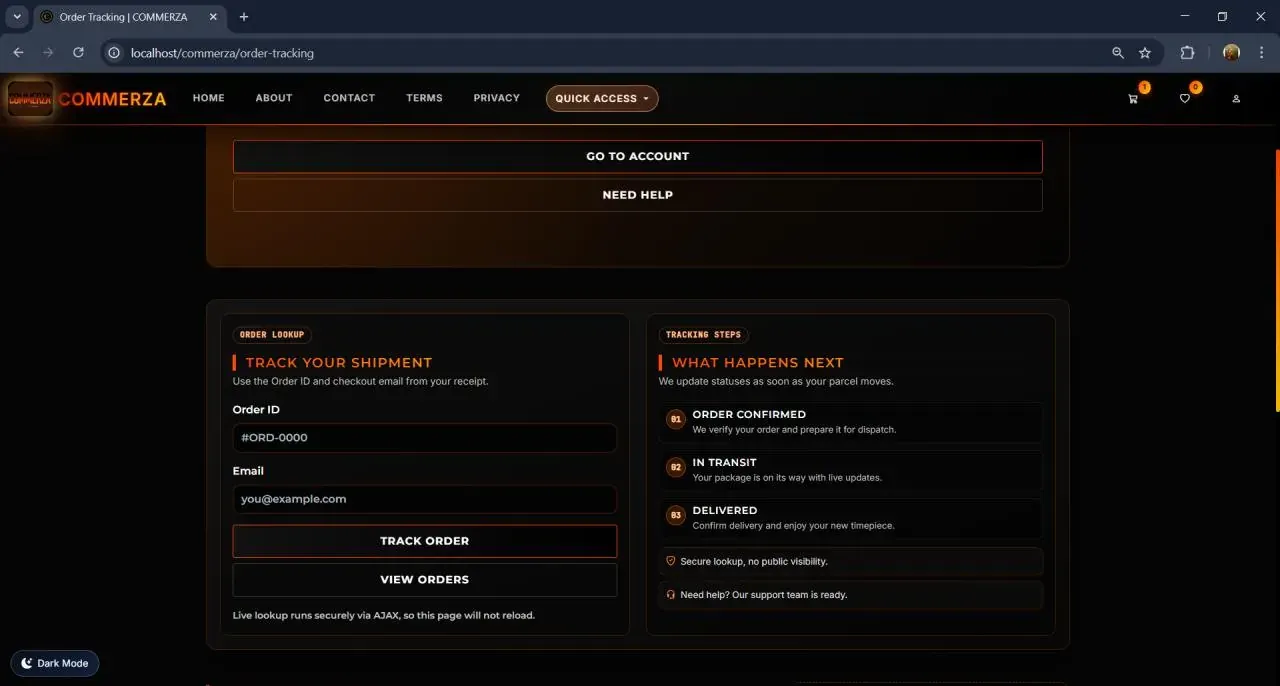Click the ORDER CONFIRMED step title

pyautogui.click(x=749, y=414)
